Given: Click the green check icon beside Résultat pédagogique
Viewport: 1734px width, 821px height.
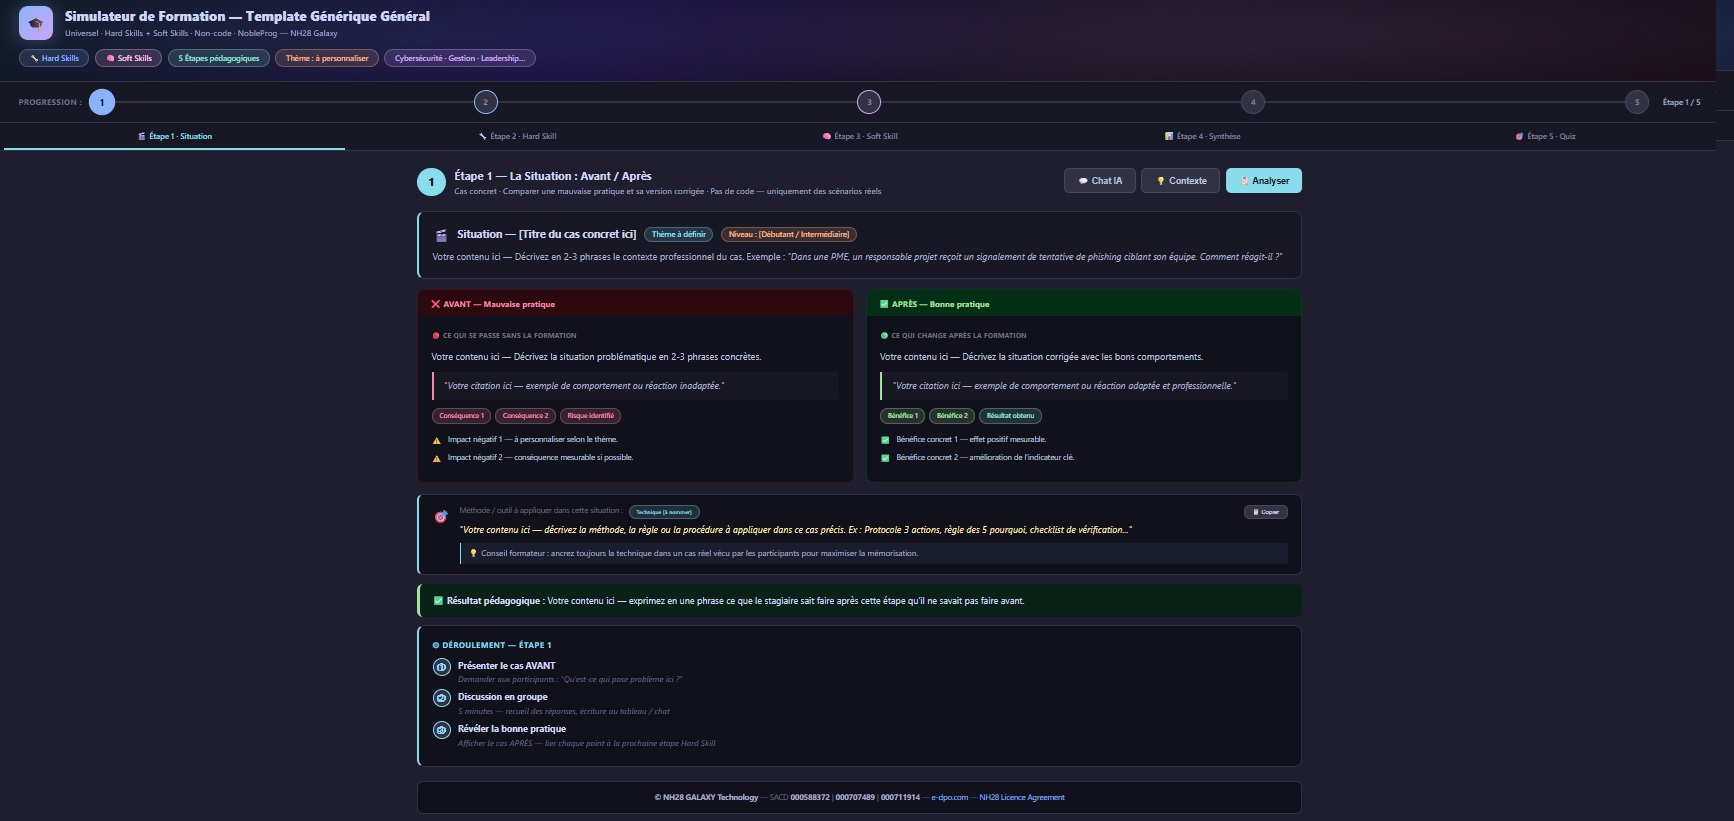Looking at the screenshot, I should pyautogui.click(x=438, y=601).
